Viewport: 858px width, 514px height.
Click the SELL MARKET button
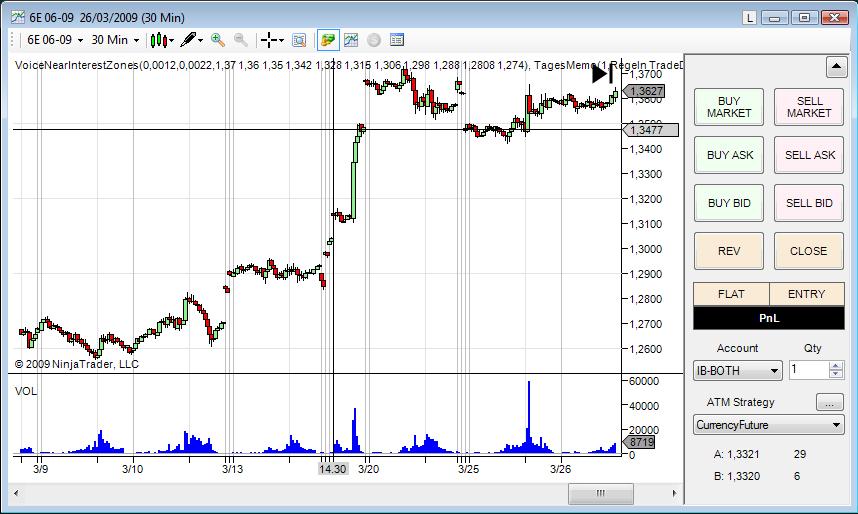809,107
